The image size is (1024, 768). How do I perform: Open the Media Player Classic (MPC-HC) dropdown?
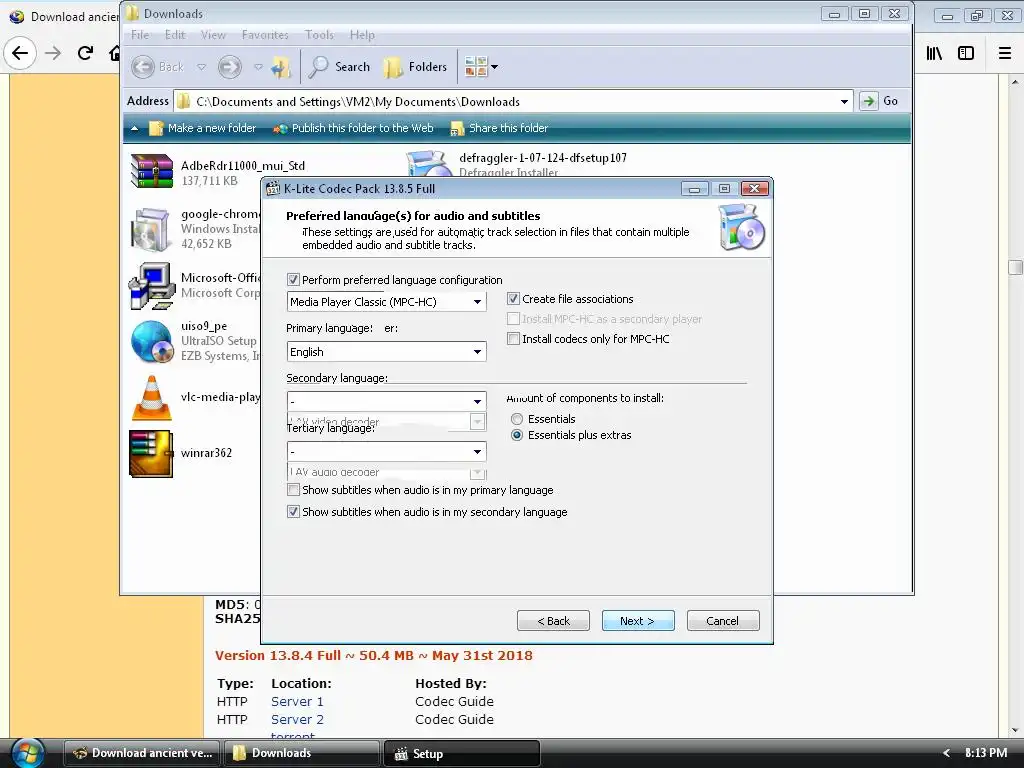(387, 302)
